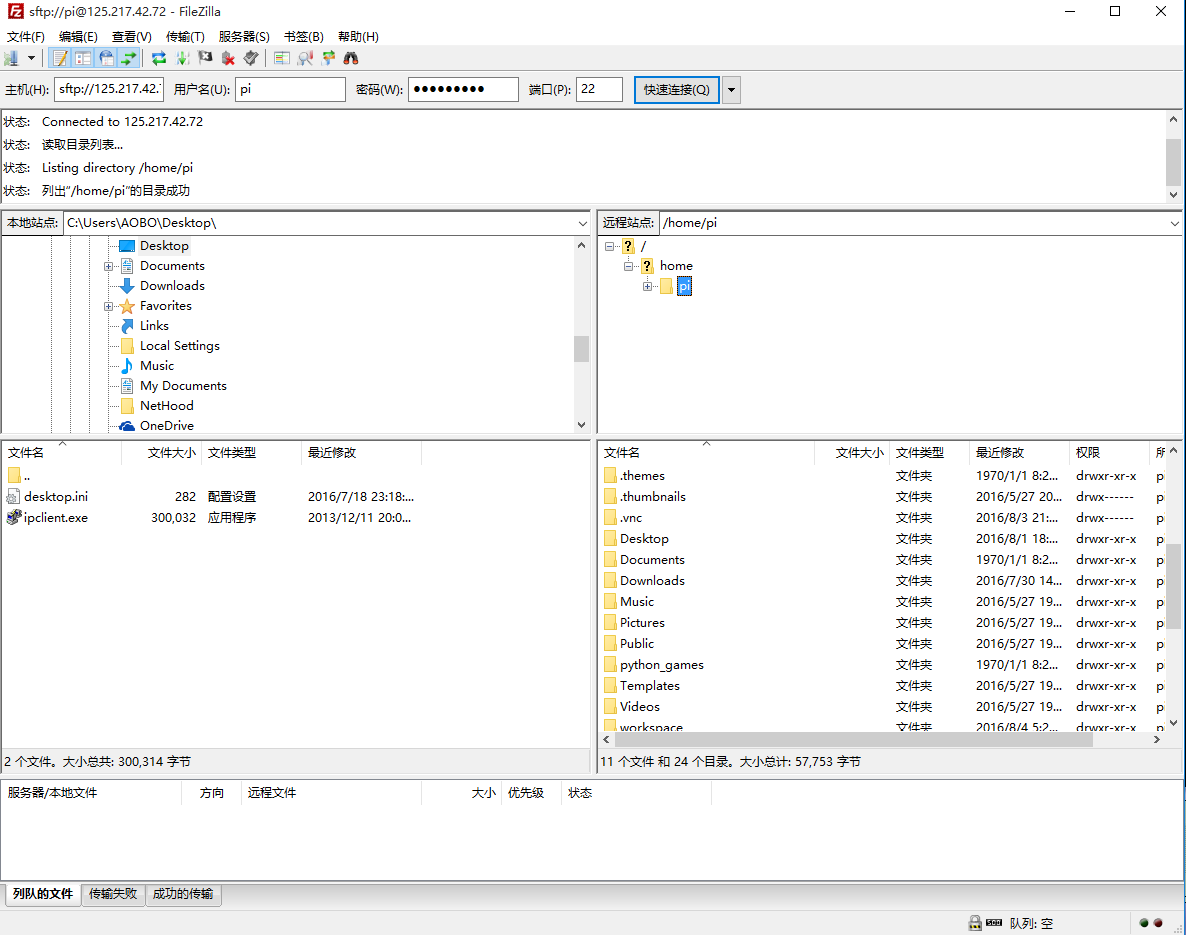The height and width of the screenshot is (935, 1186).
Task: Select Music in the local tree
Action: (157, 366)
